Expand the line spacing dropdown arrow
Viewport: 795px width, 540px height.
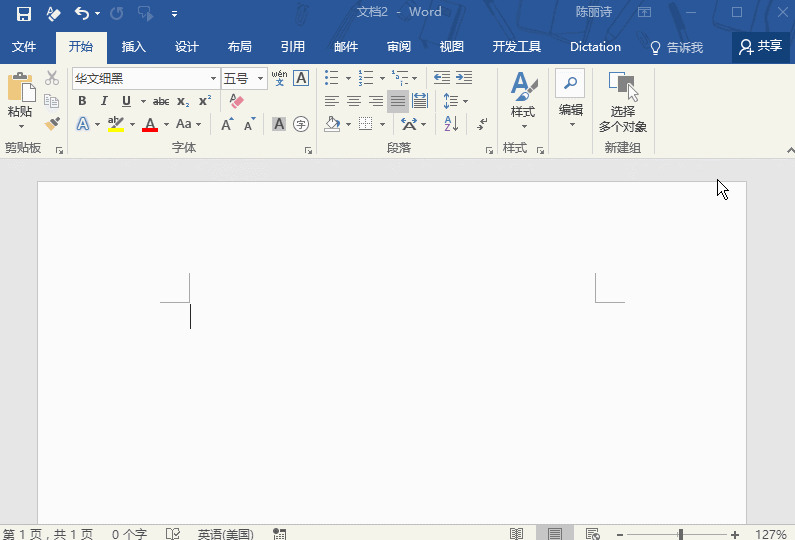pyautogui.click(x=465, y=101)
